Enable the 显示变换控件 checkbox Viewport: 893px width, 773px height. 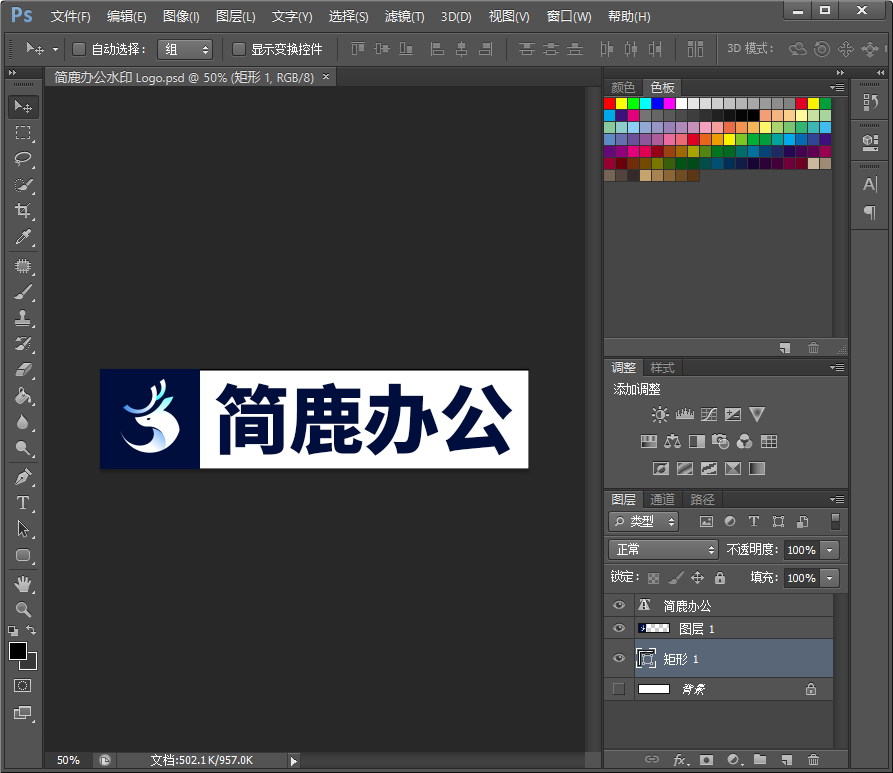[x=237, y=49]
